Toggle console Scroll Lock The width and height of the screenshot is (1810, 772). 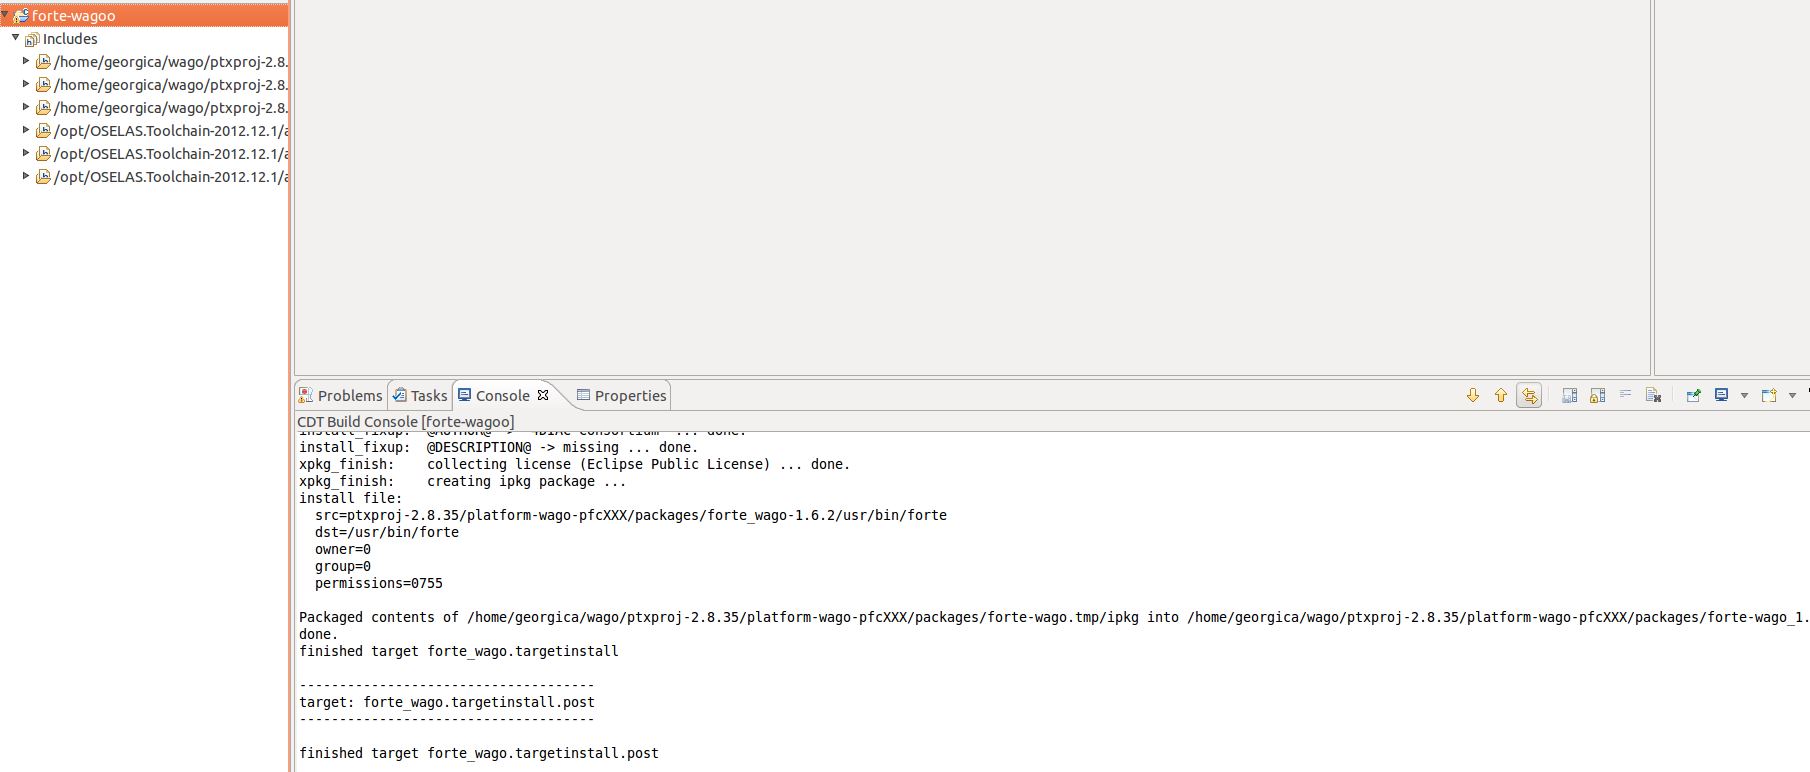(1597, 396)
